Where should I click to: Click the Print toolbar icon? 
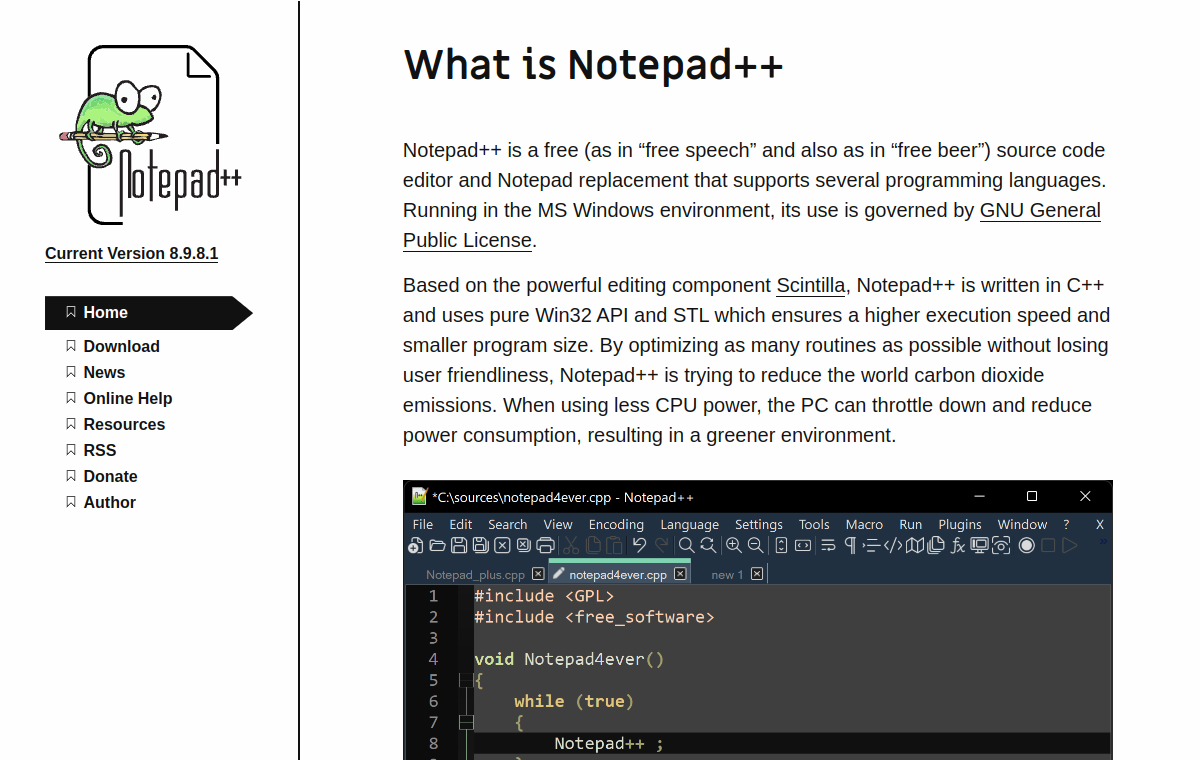(545, 545)
